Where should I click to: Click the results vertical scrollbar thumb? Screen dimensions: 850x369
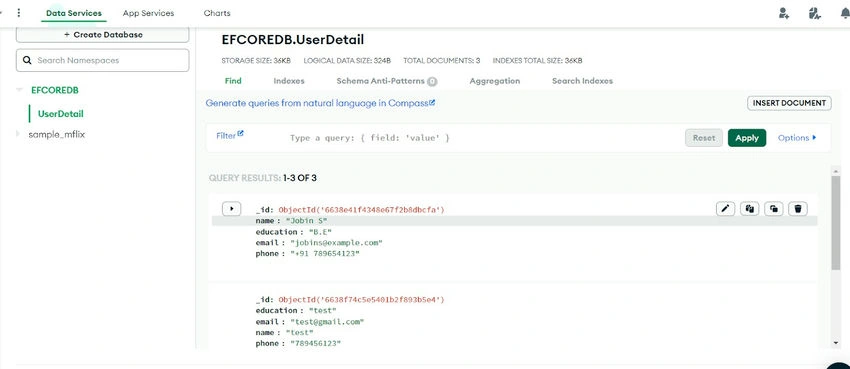[x=835, y=222]
